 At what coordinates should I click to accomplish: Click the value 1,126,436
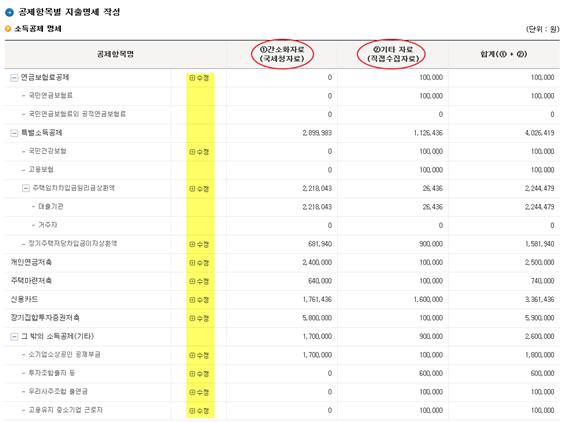428,133
